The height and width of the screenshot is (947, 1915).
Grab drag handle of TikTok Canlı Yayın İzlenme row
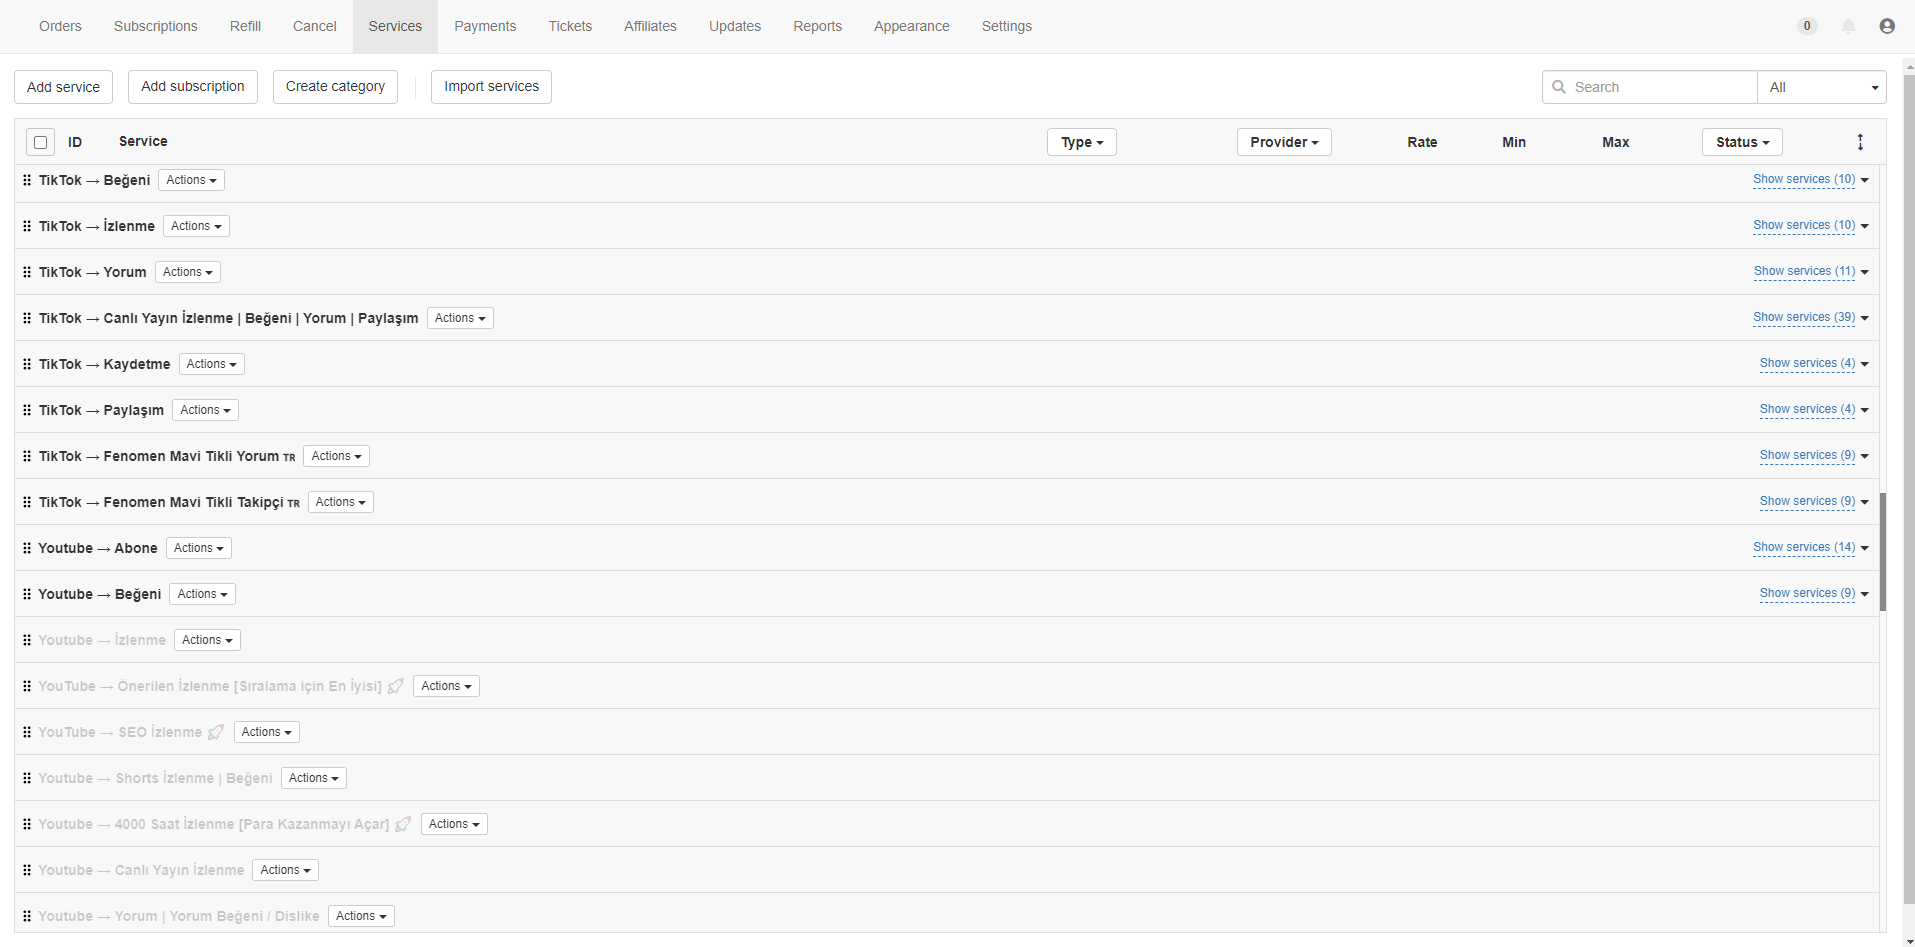27,318
